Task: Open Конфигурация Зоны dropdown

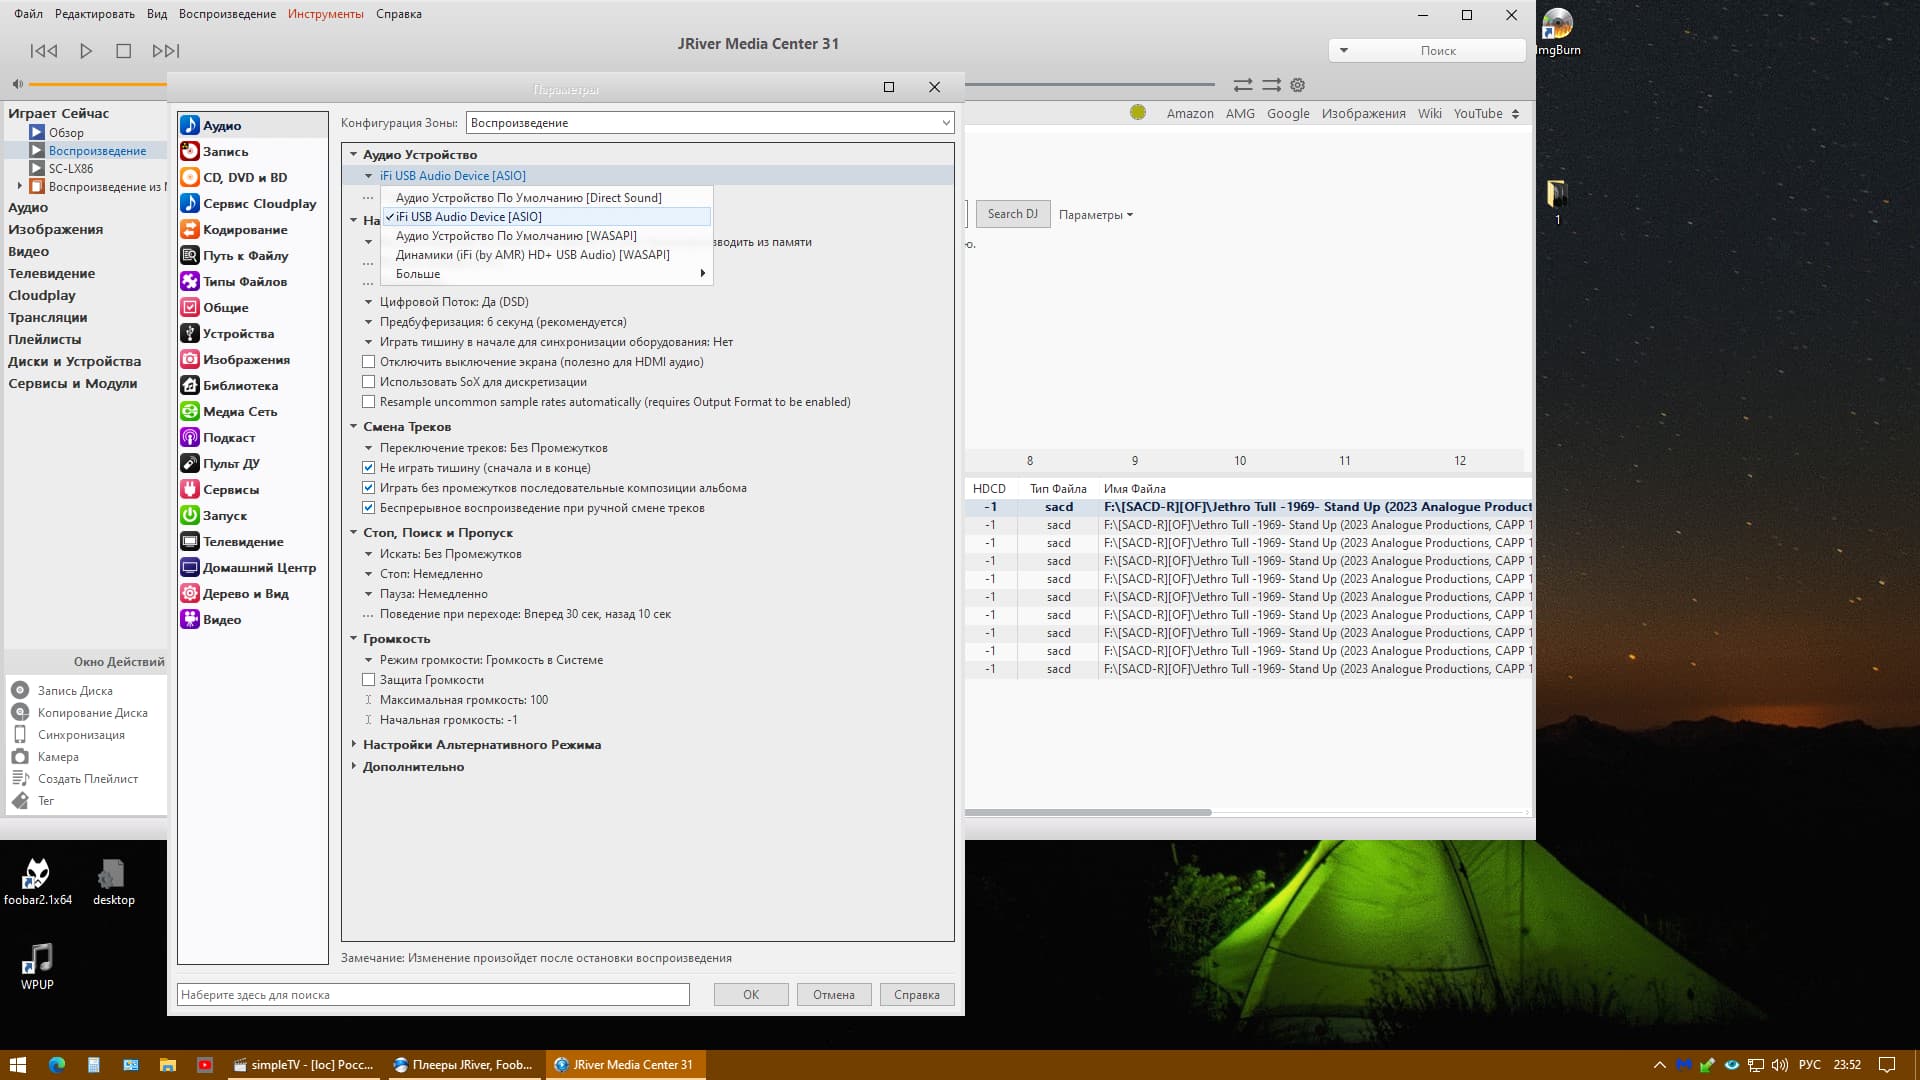Action: point(709,123)
